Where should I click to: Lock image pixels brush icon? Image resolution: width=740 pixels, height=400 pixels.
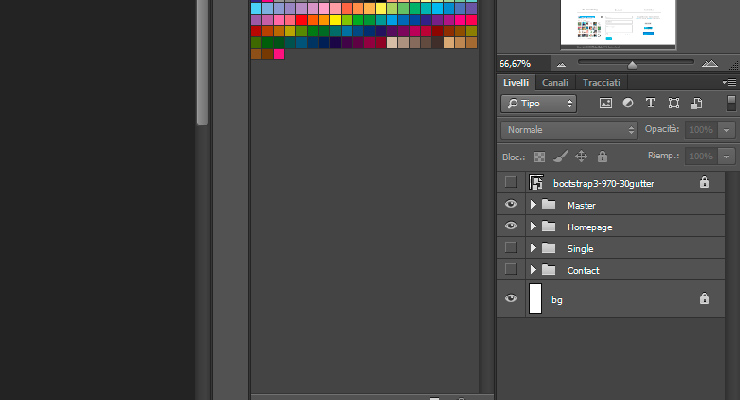(560, 156)
